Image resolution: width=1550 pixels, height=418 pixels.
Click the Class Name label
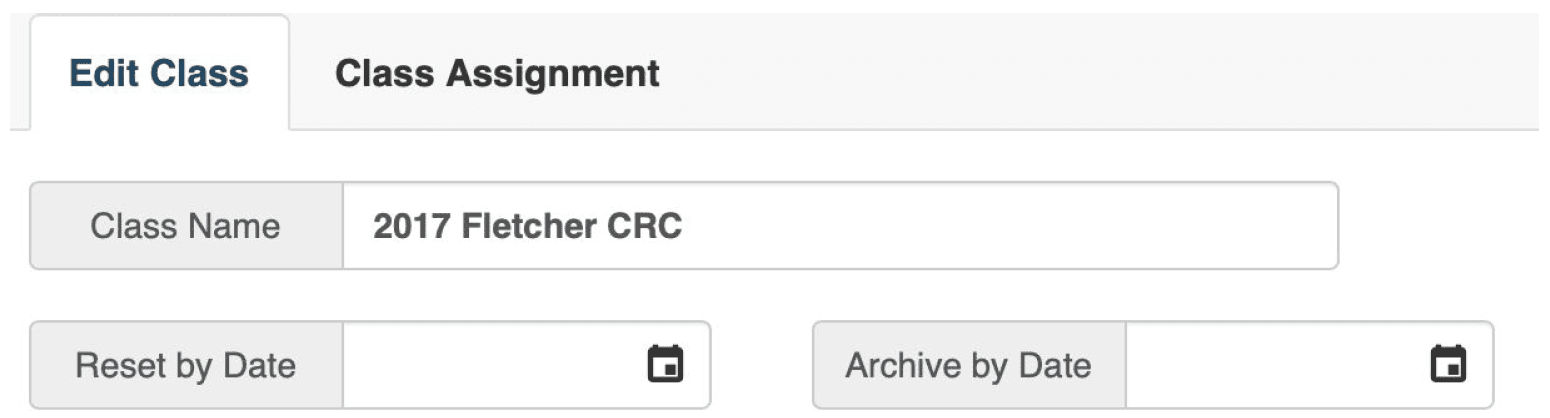(x=185, y=226)
